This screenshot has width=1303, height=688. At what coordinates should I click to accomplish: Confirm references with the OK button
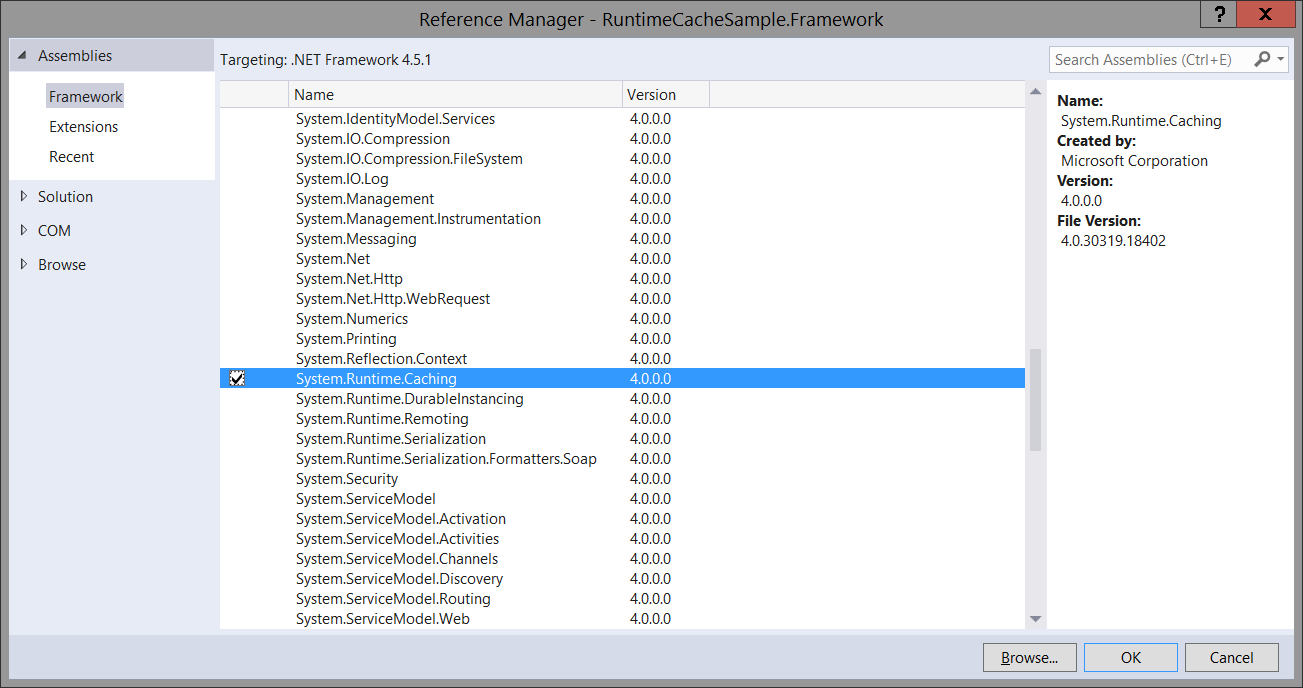(x=1130, y=657)
